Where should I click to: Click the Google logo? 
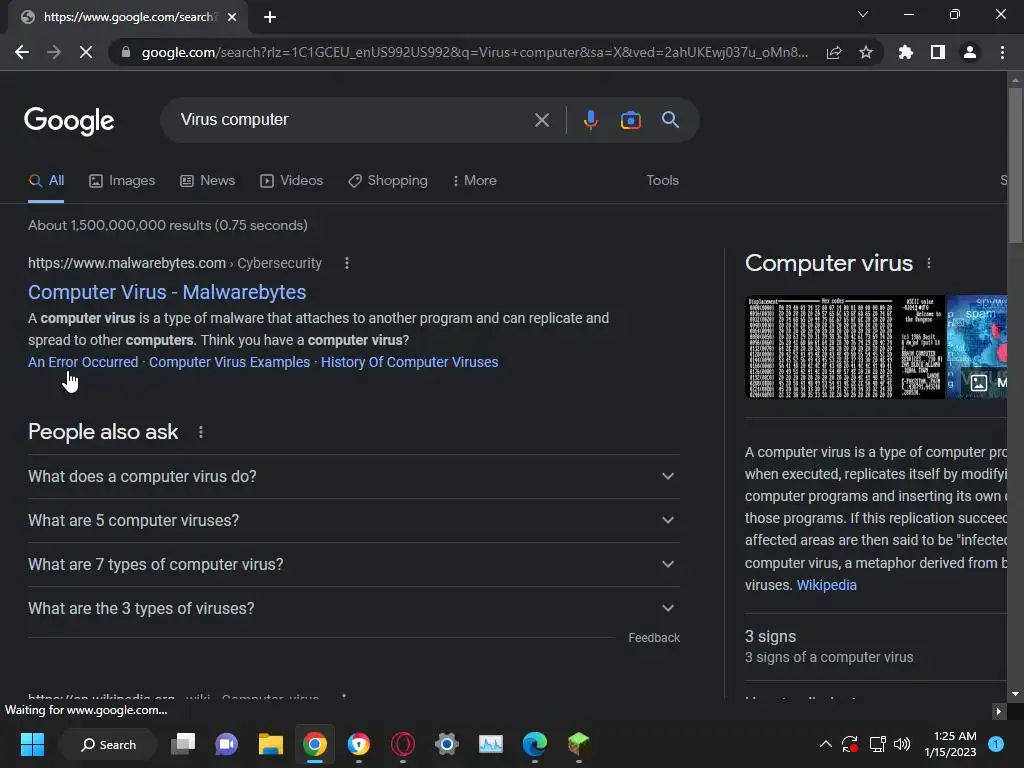click(x=69, y=121)
